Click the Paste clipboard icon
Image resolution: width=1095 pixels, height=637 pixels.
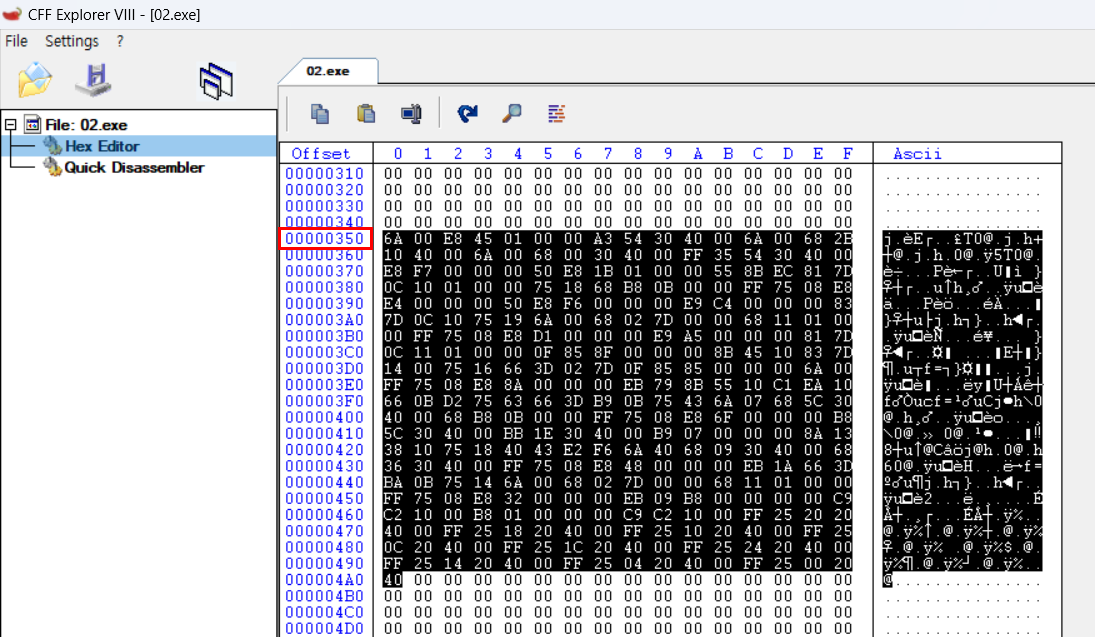(x=365, y=113)
